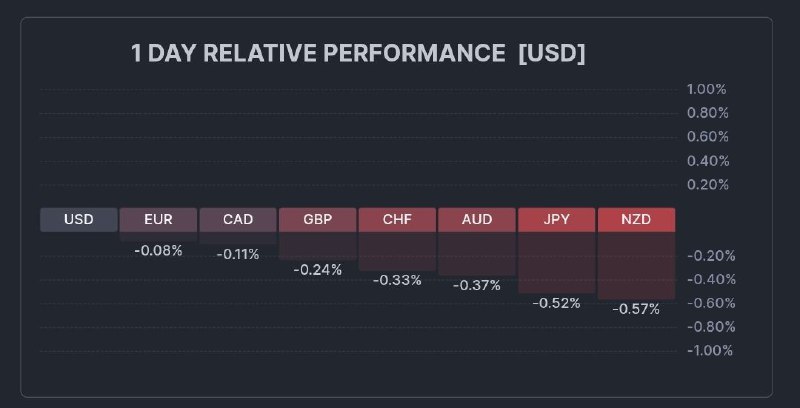800x408 pixels.
Task: Click the CAD -0.11% value label
Action: click(238, 255)
